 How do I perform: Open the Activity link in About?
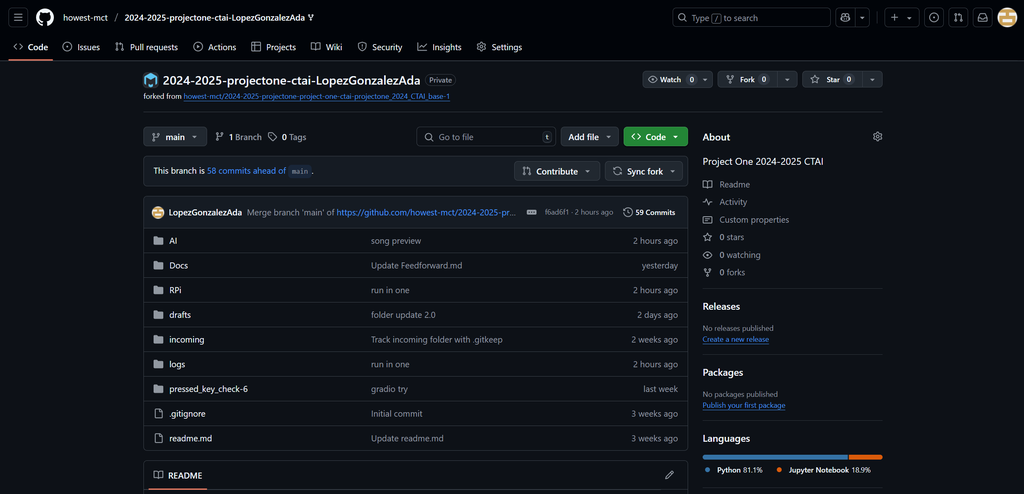(x=726, y=203)
